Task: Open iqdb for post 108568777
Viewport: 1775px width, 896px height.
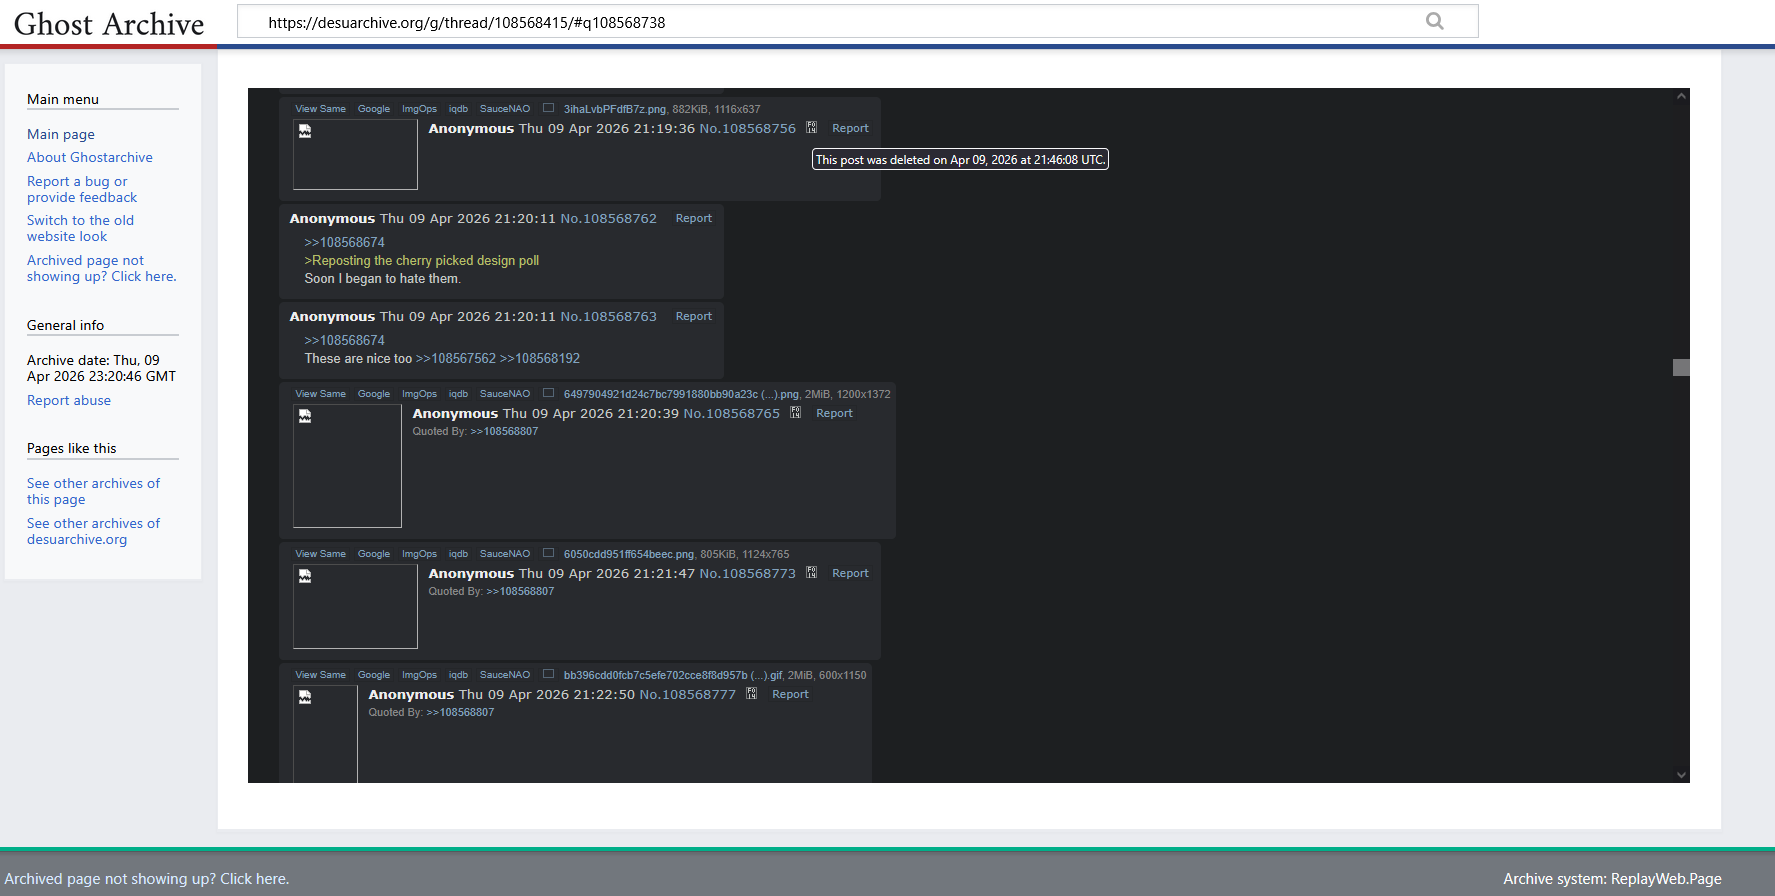Action: coord(458,675)
